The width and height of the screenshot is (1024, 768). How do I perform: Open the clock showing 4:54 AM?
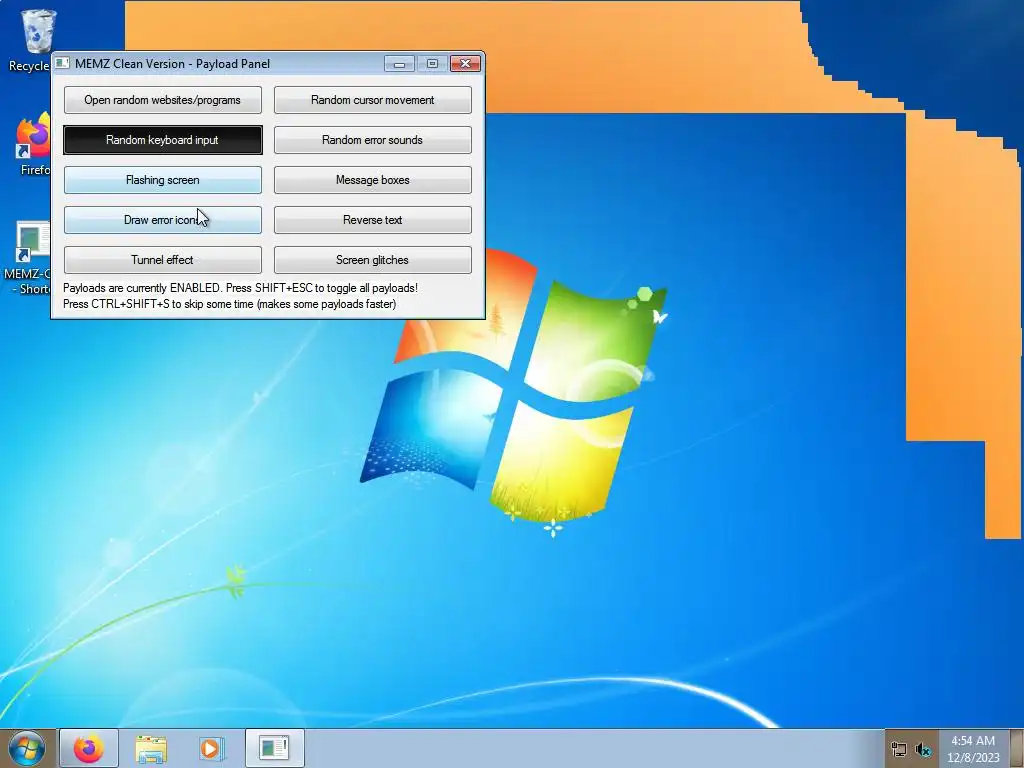973,748
